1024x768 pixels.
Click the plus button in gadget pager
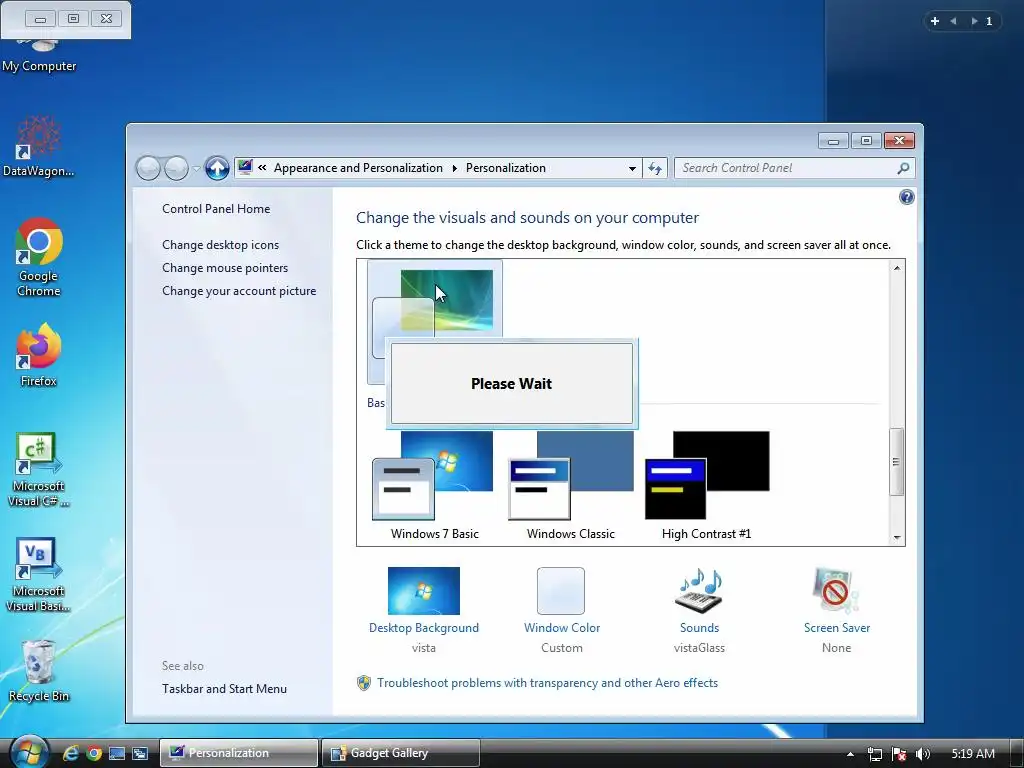click(935, 21)
